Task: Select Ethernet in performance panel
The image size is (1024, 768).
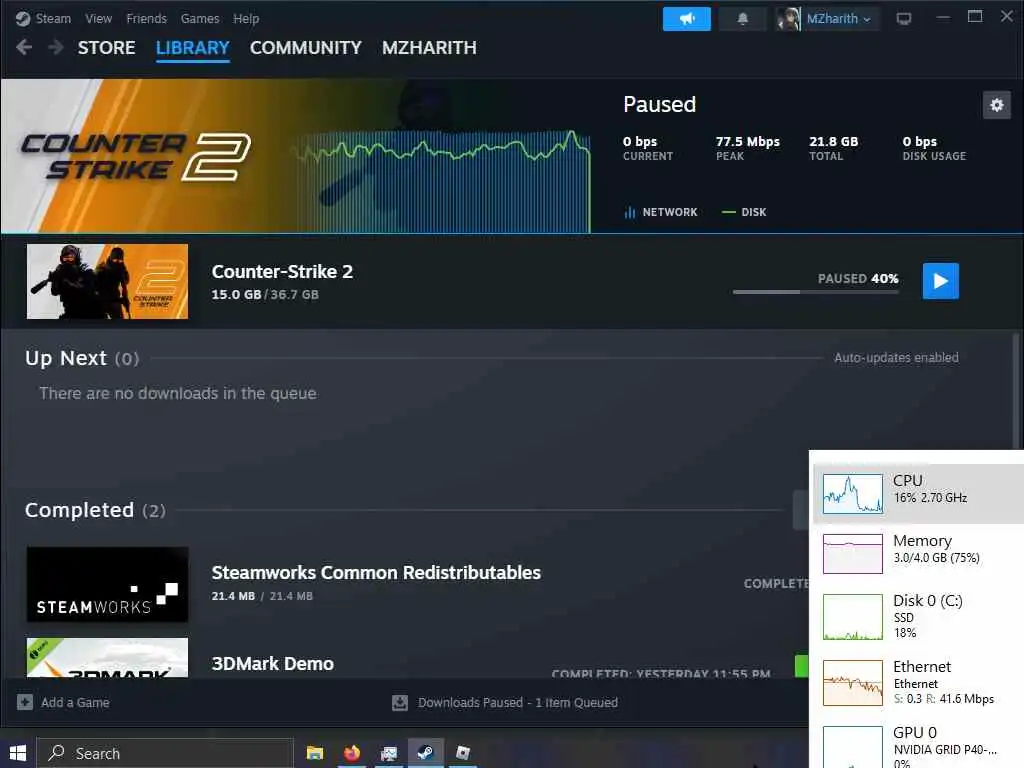Action: pyautogui.click(x=917, y=682)
